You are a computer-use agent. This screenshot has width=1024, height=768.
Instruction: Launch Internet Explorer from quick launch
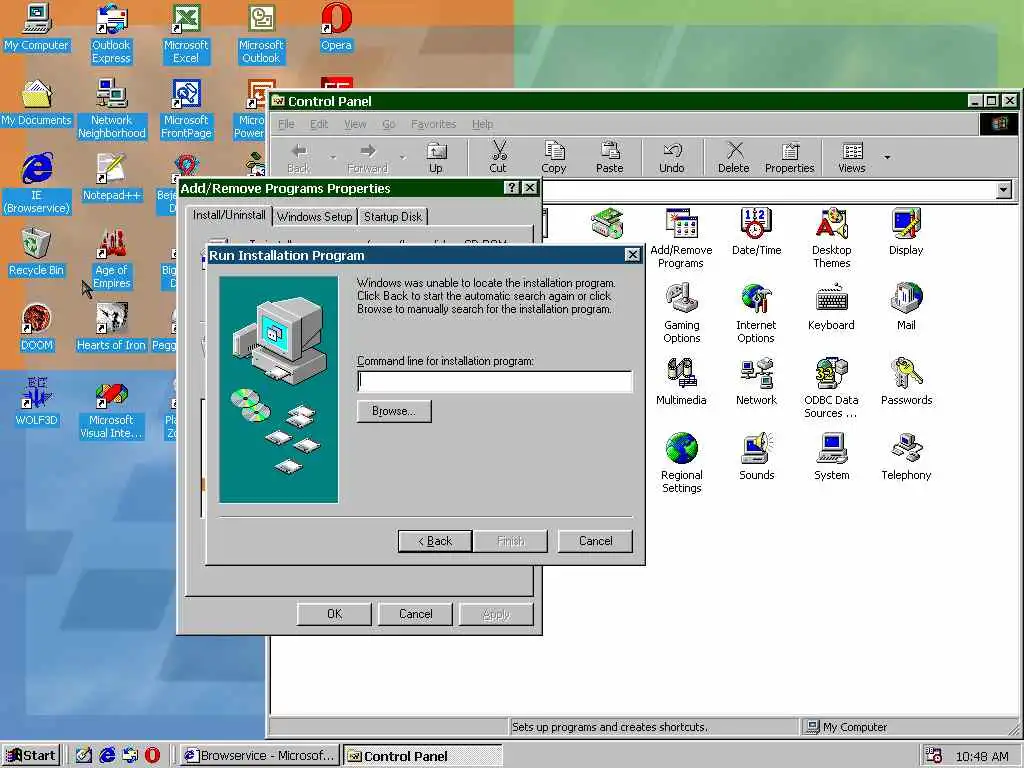point(106,756)
